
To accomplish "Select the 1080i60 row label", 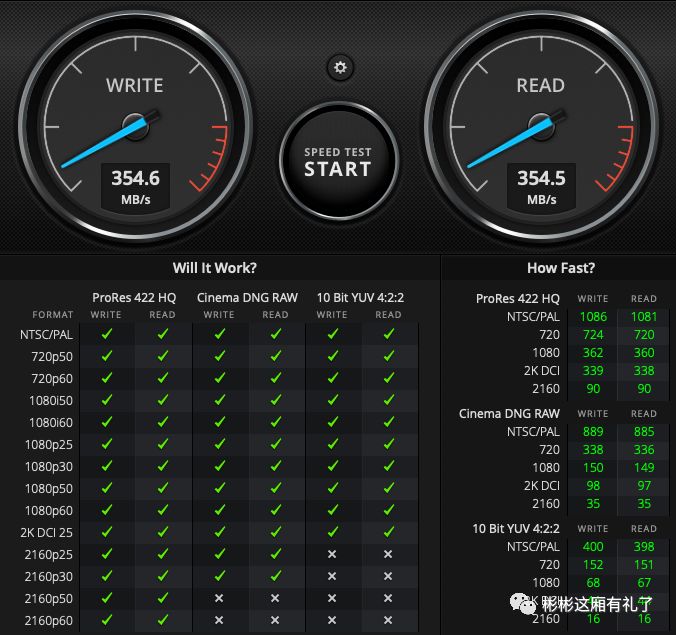I will coord(51,422).
